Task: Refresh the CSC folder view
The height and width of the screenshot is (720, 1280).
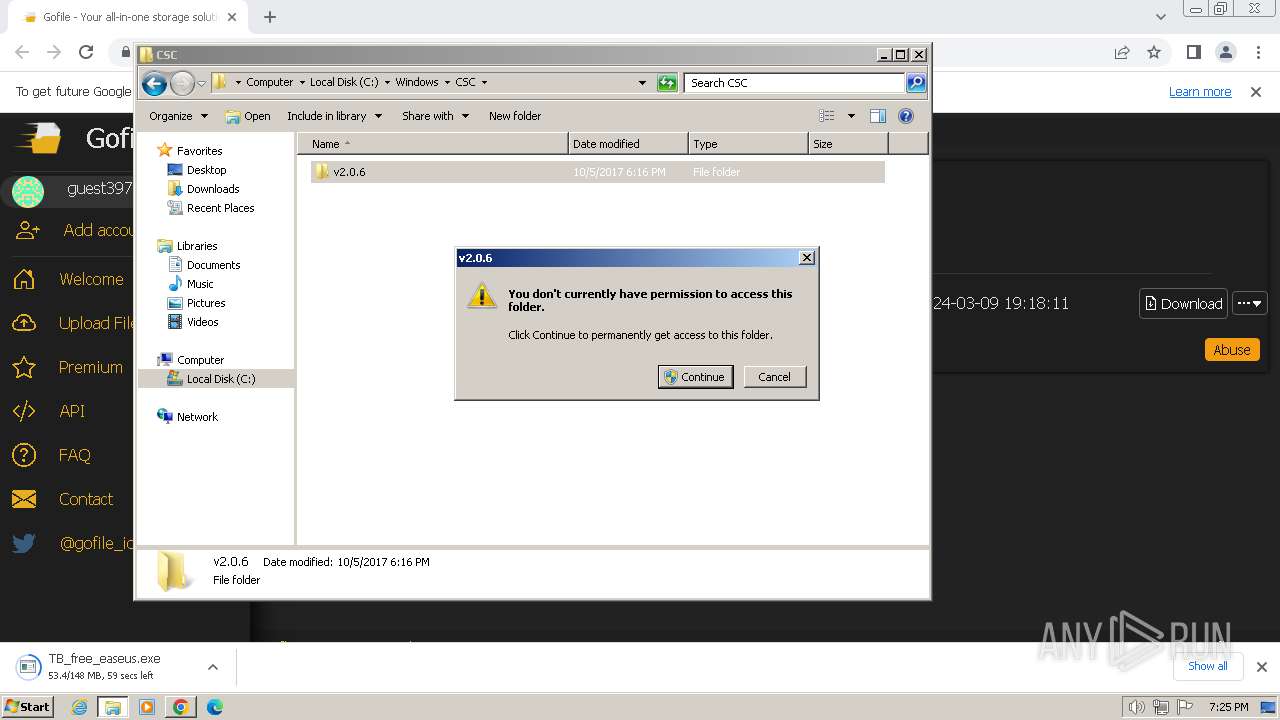Action: (667, 83)
